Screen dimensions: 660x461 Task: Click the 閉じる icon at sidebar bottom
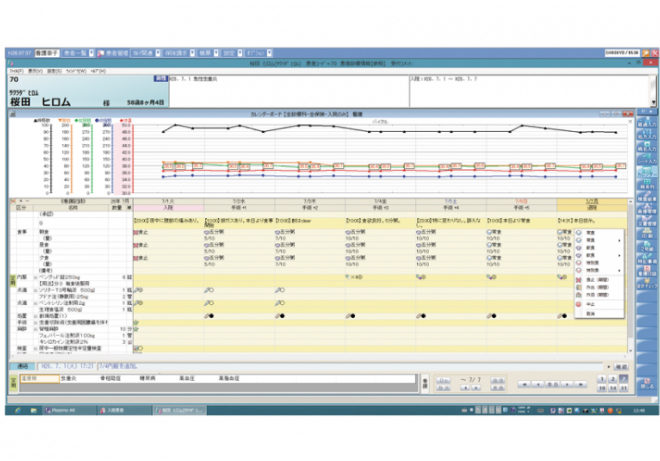click(x=647, y=383)
